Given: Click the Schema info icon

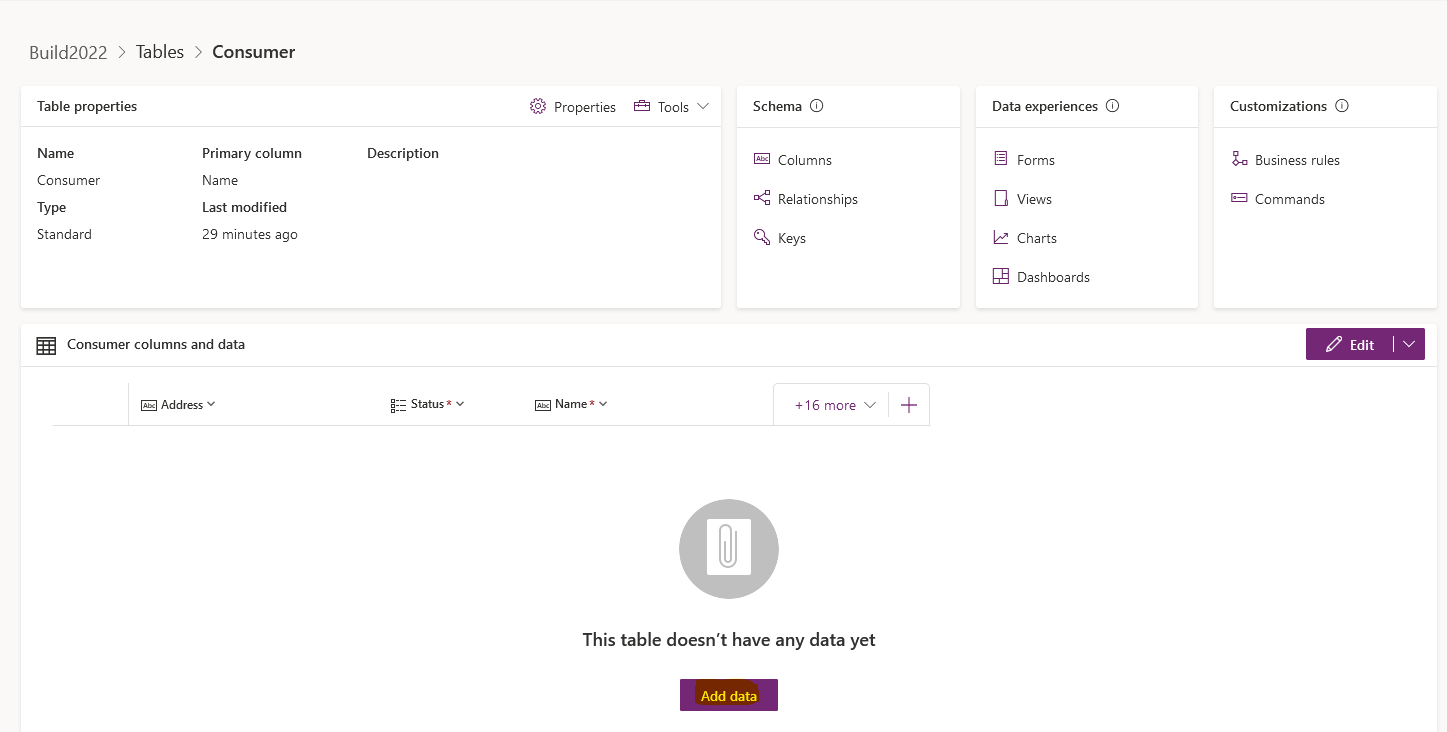Looking at the screenshot, I should 816,106.
